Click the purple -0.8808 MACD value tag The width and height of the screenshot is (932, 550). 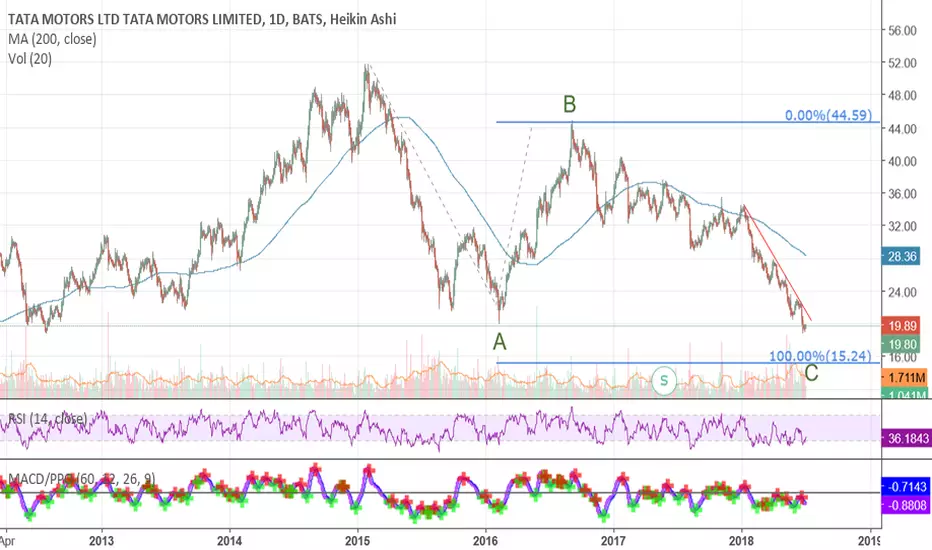click(905, 505)
